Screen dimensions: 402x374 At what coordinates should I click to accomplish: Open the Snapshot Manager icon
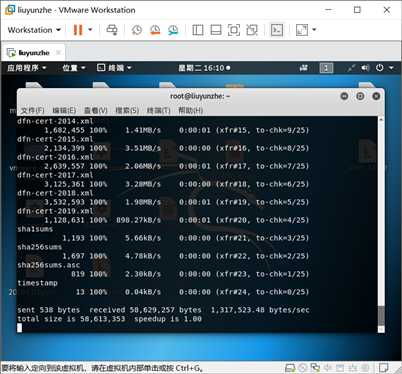click(x=173, y=30)
